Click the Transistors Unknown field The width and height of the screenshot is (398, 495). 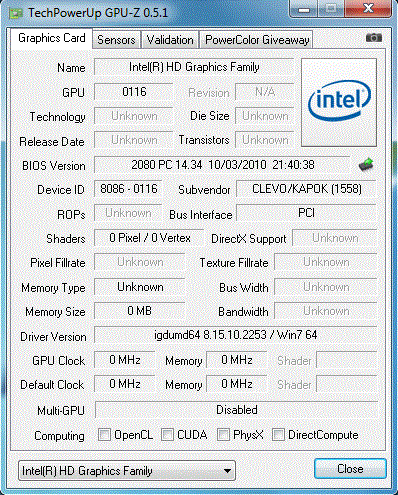pyautogui.click(x=265, y=140)
